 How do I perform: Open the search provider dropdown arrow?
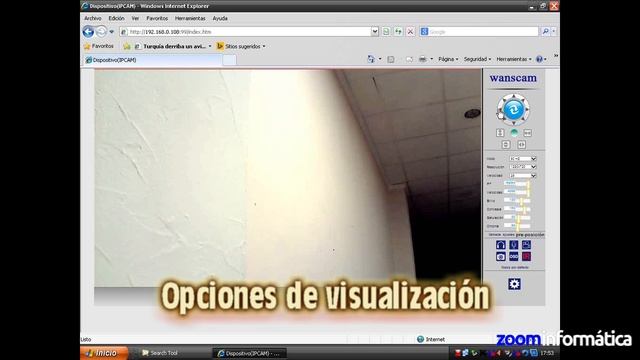(x=554, y=31)
